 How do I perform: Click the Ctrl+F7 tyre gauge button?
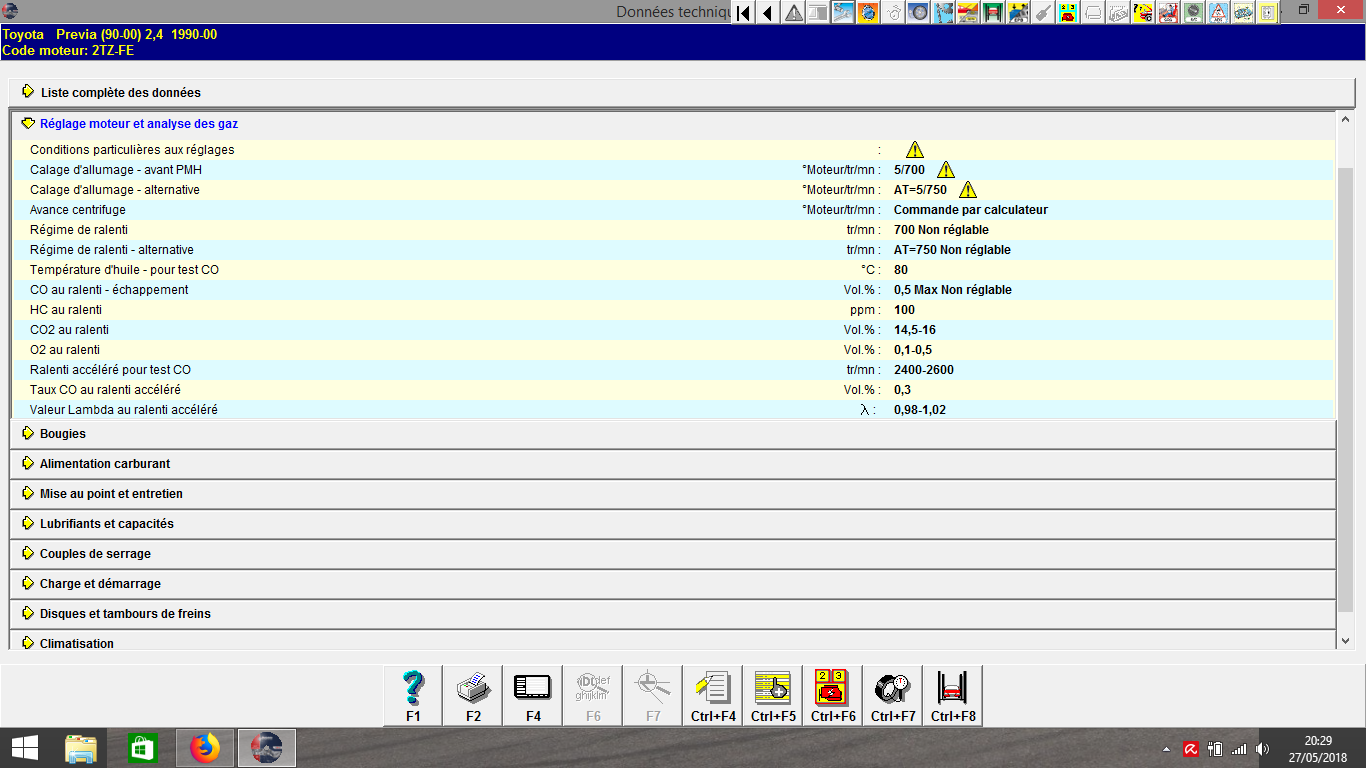(x=893, y=695)
